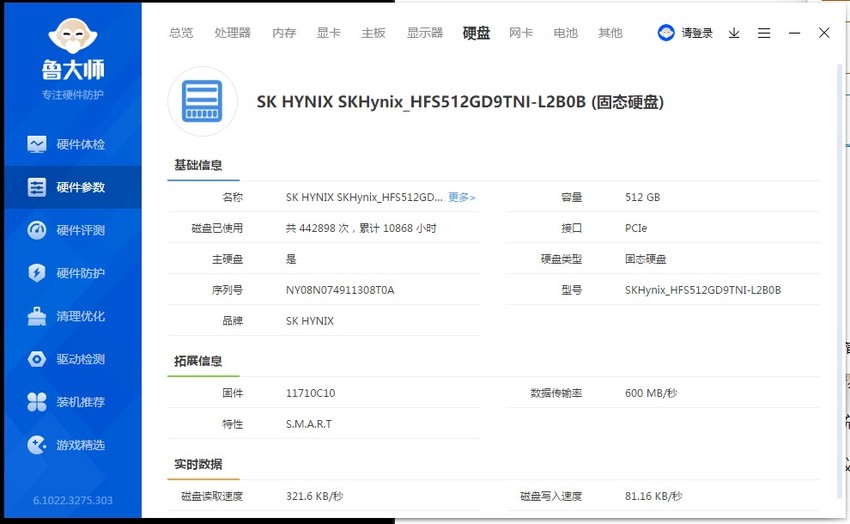Switch to the 内存 memory tab
This screenshot has width=850, height=524.
coord(284,33)
